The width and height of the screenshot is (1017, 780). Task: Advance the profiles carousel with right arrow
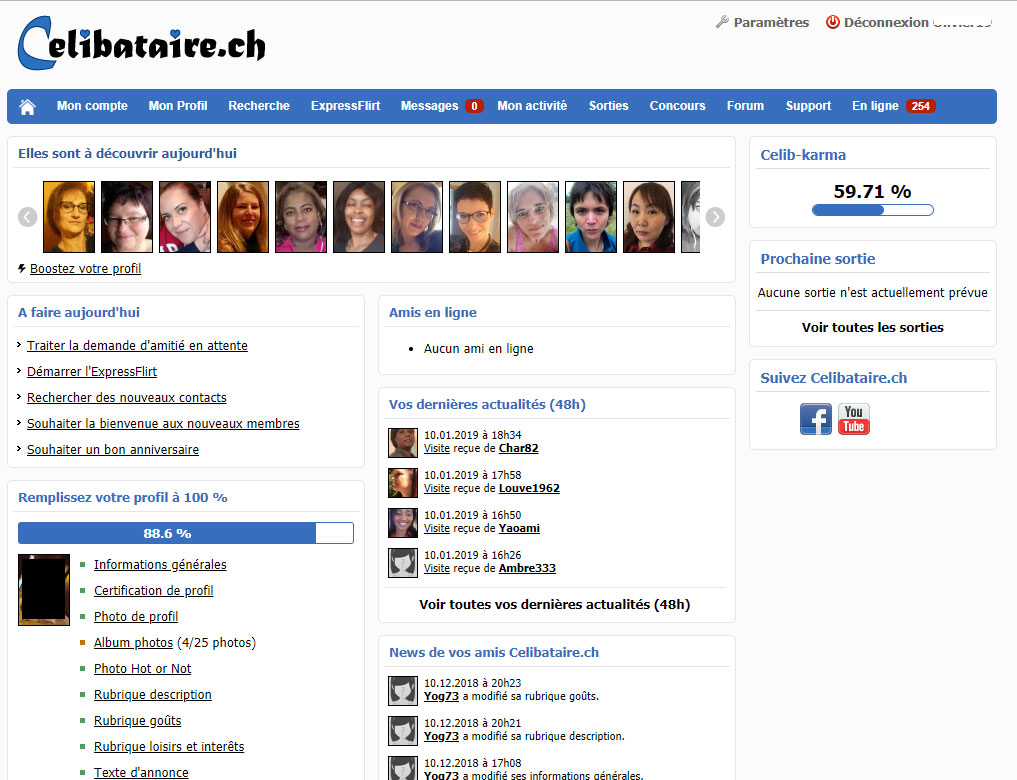[x=715, y=217]
